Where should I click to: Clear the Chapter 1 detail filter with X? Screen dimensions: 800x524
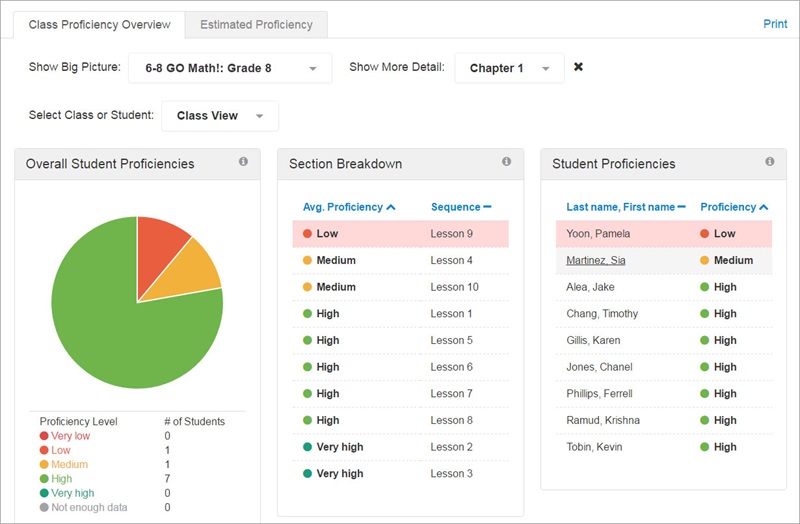578,68
